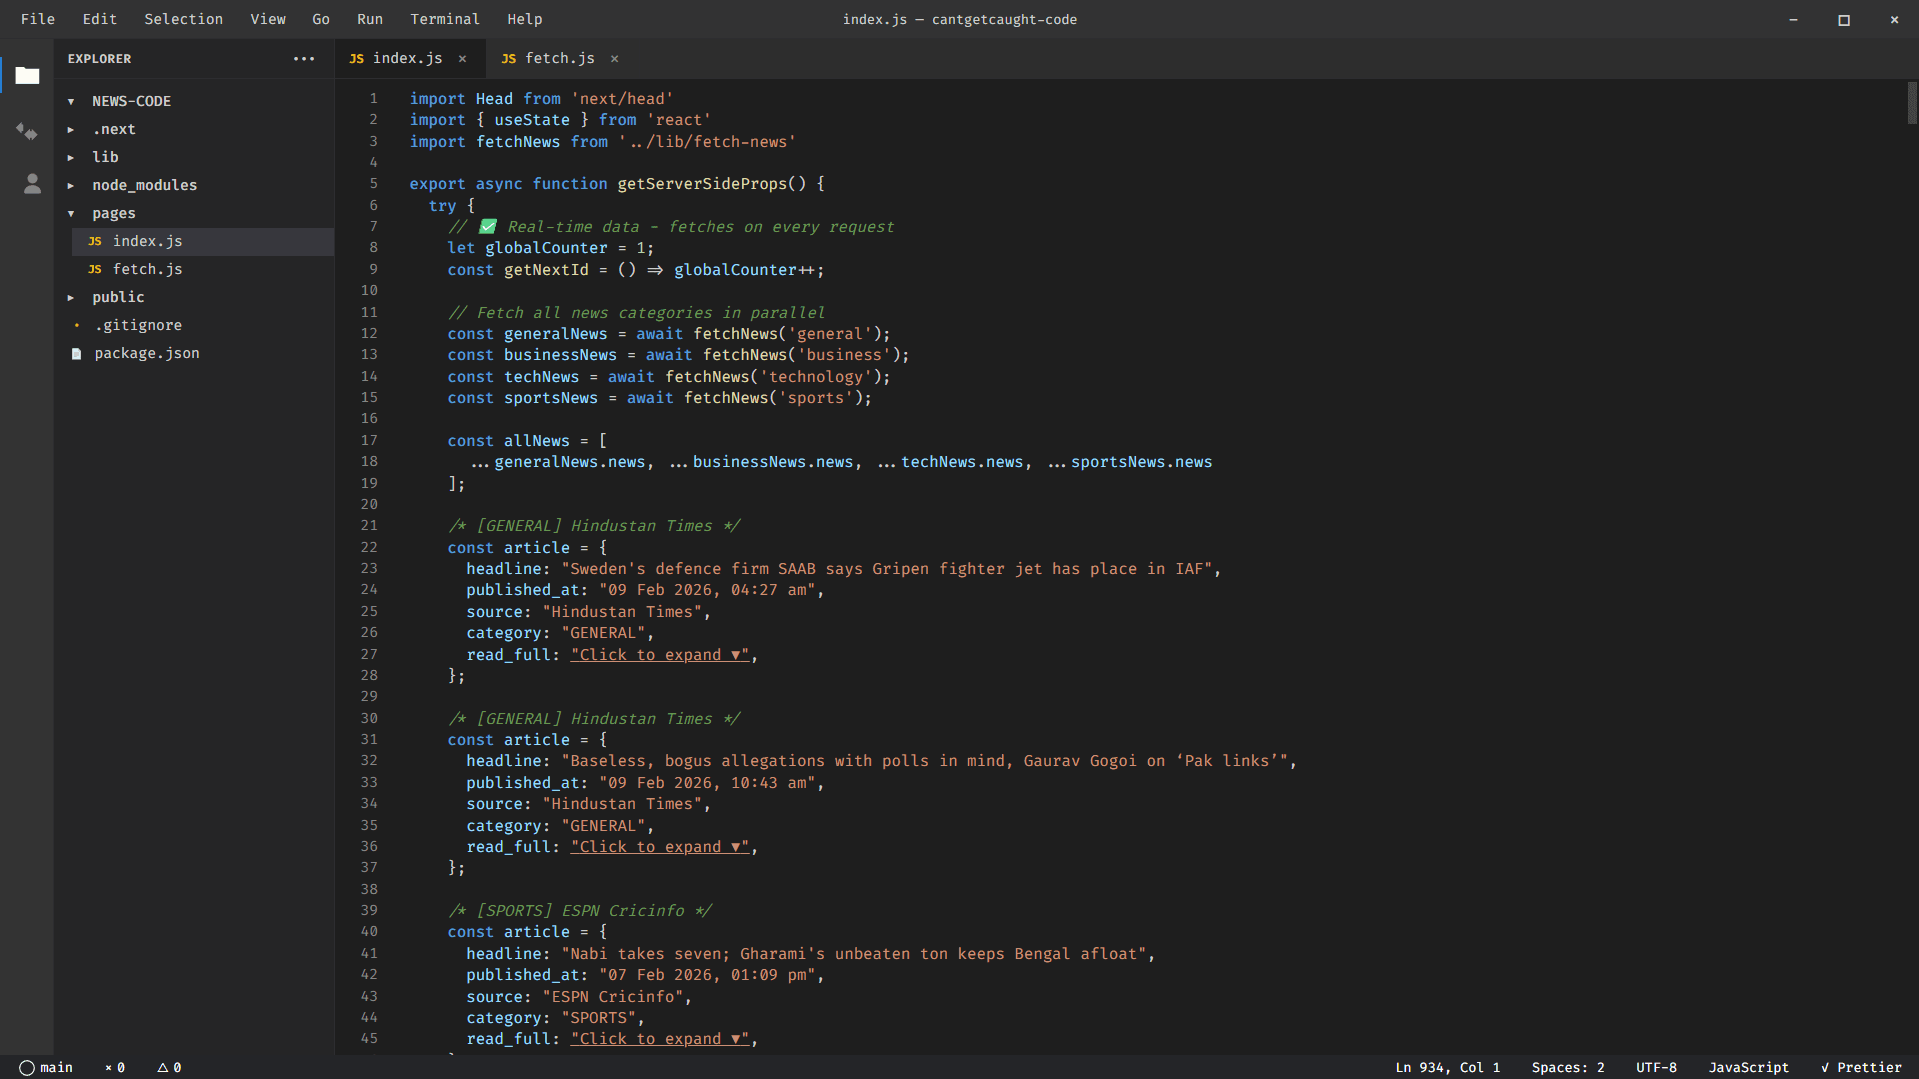1919x1079 pixels.
Task: Click the warnings triangle indicator
Action: pyautogui.click(x=168, y=1067)
